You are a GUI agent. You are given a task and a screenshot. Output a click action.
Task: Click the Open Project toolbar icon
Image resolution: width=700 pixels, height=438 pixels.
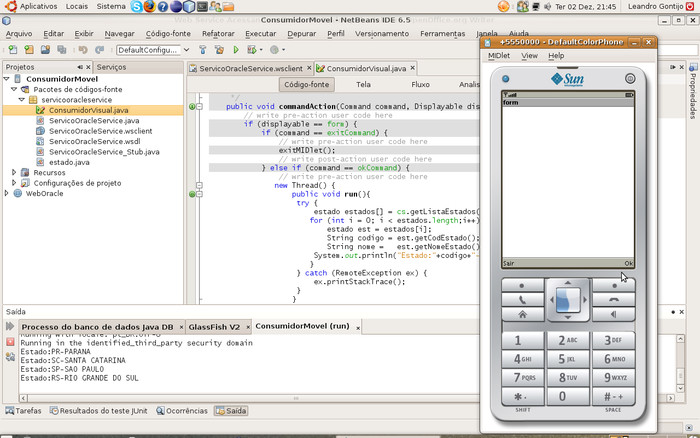45,50
